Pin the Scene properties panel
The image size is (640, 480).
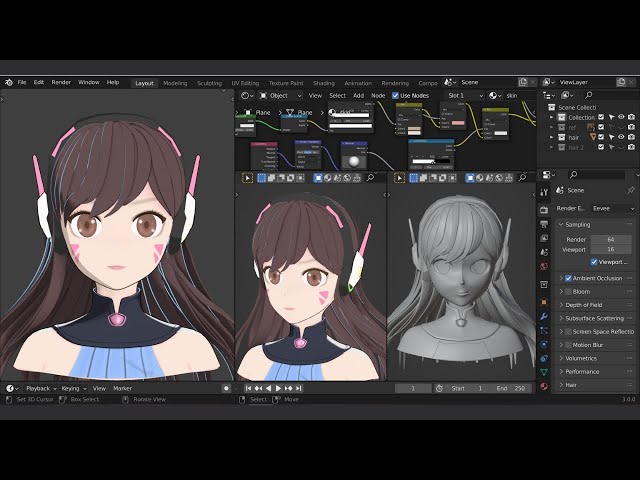pos(631,190)
